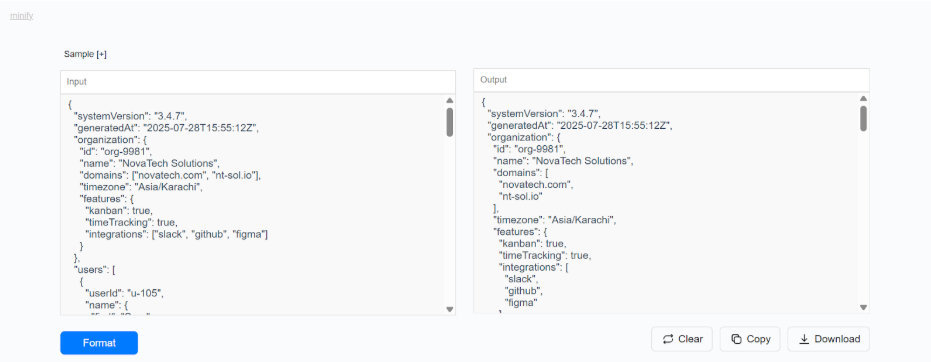Click the "domains": [ line in Output
The height and width of the screenshot is (362, 931).
tap(520, 173)
